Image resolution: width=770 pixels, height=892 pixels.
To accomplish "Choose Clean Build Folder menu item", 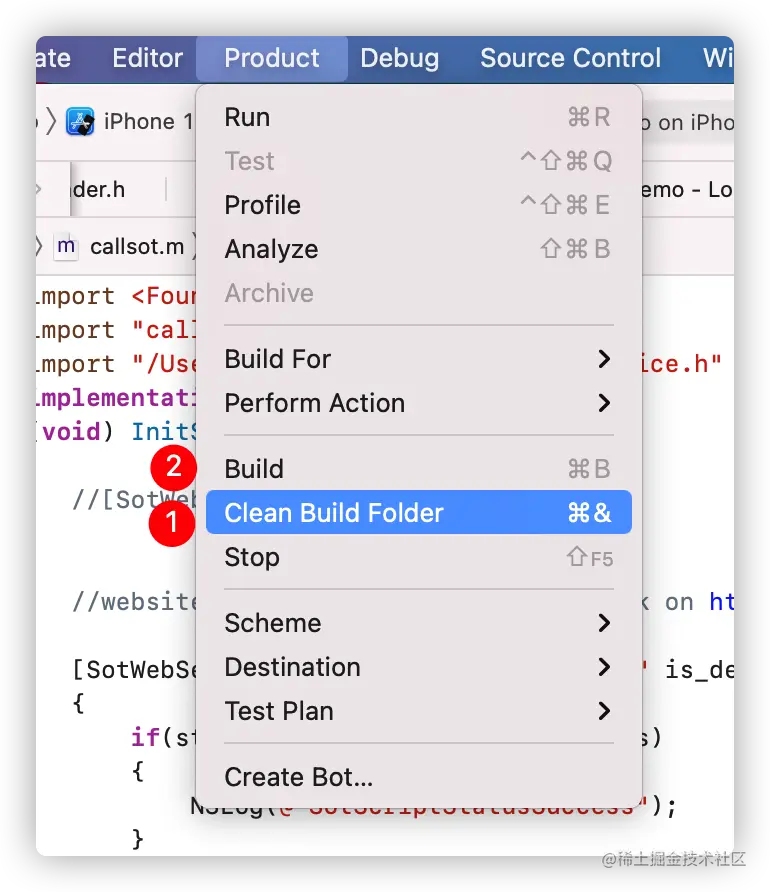I will pos(419,512).
